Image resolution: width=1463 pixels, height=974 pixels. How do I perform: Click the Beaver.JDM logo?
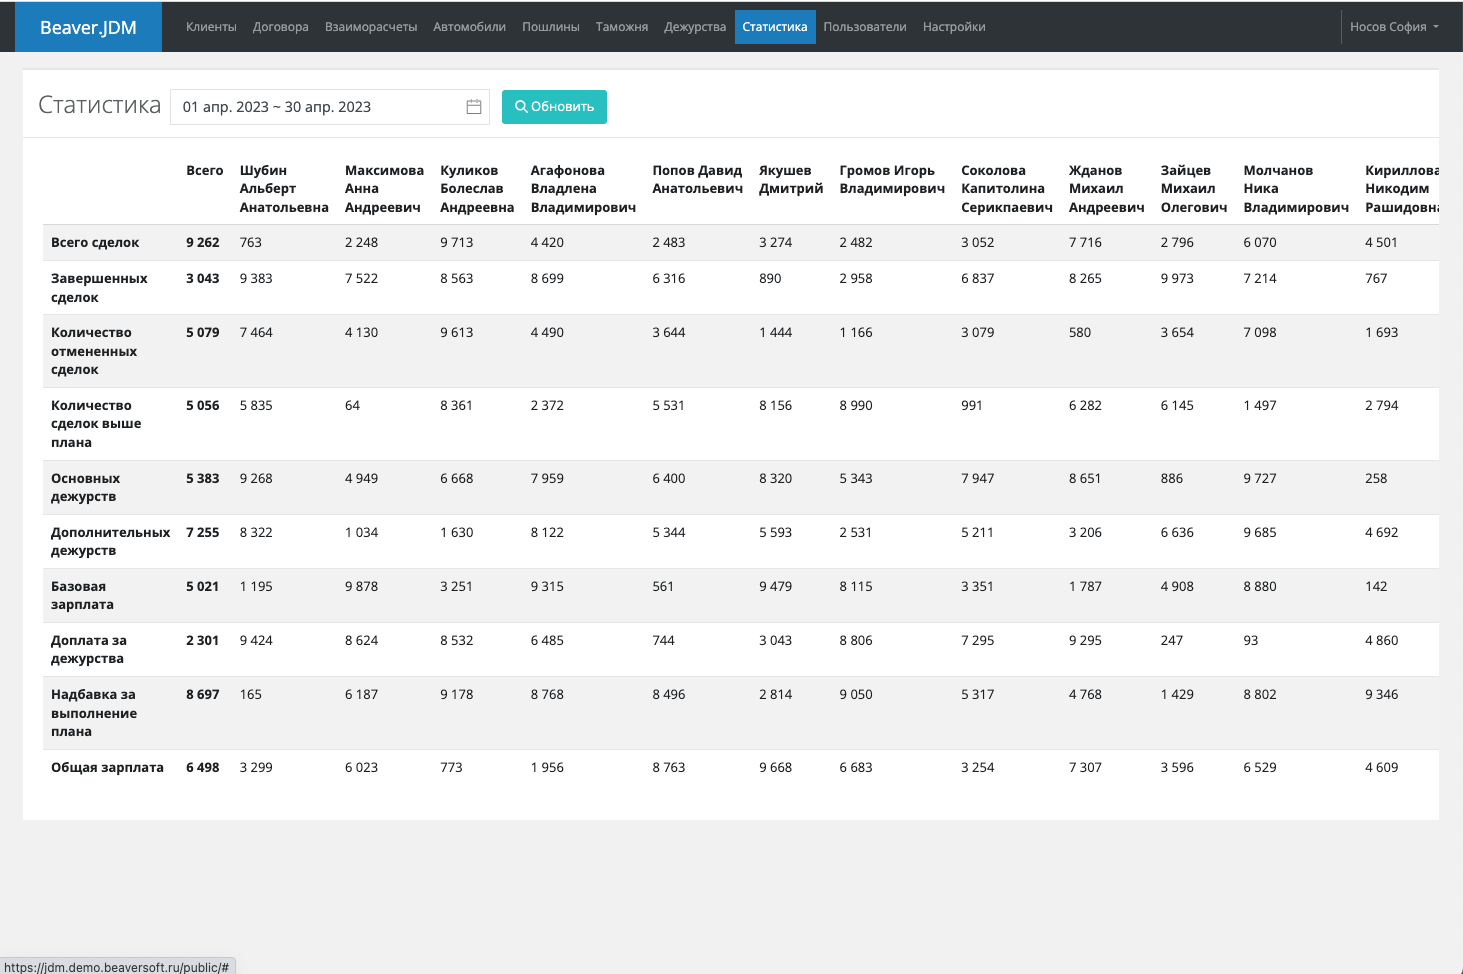coord(88,27)
